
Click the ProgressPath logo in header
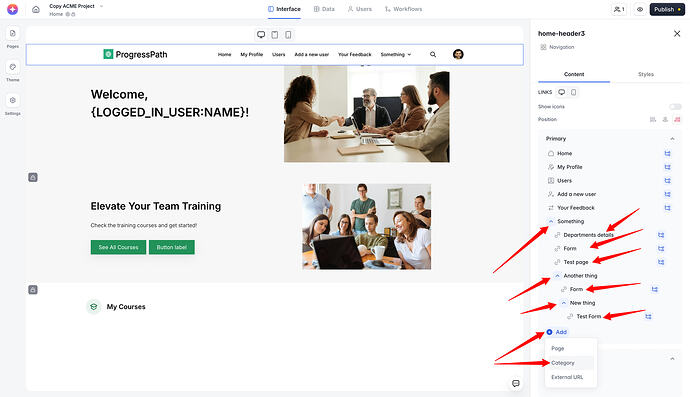(136, 54)
